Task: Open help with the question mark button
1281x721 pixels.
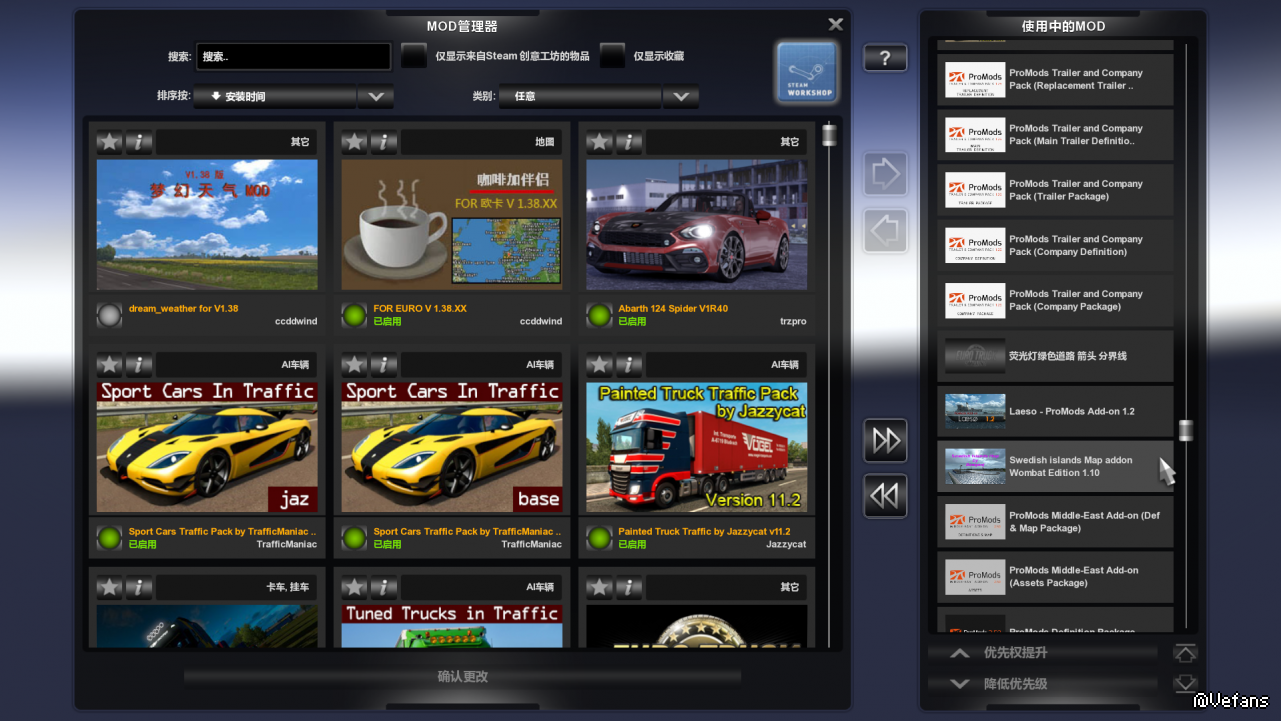Action: (x=885, y=58)
